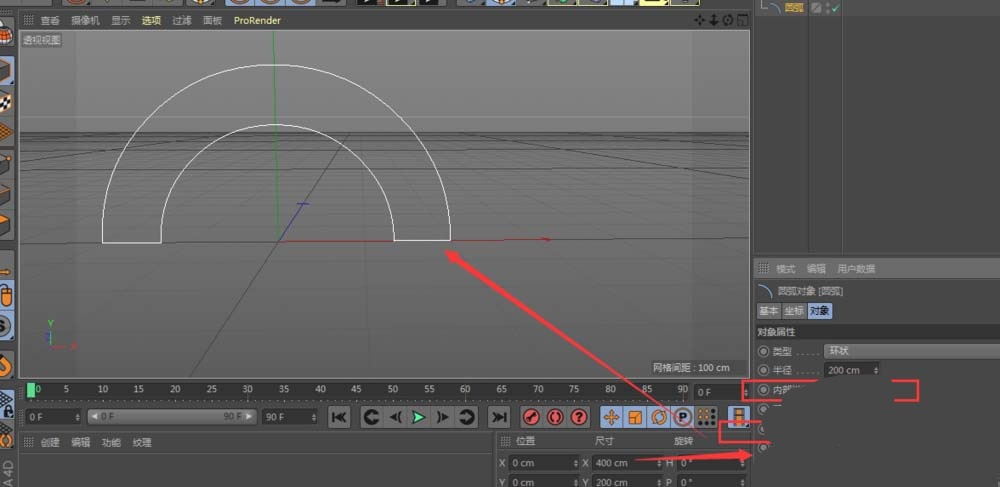Toggle the position keyframe icon
Screen dimensions: 1000x487
coord(610,417)
